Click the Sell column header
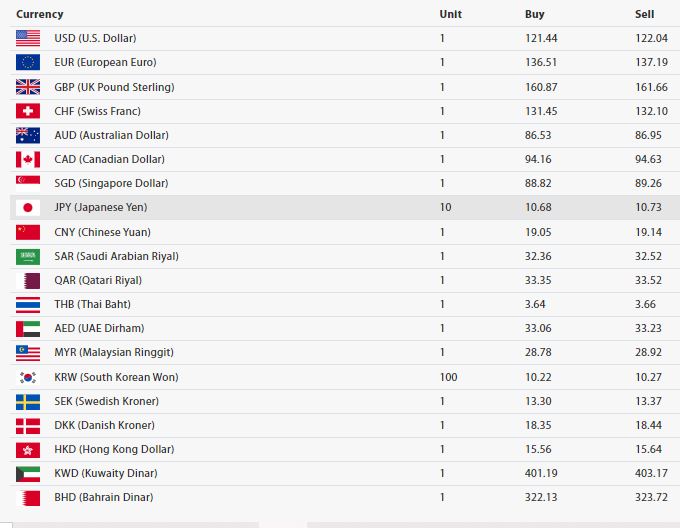This screenshot has height=528, width=680. coord(644,14)
